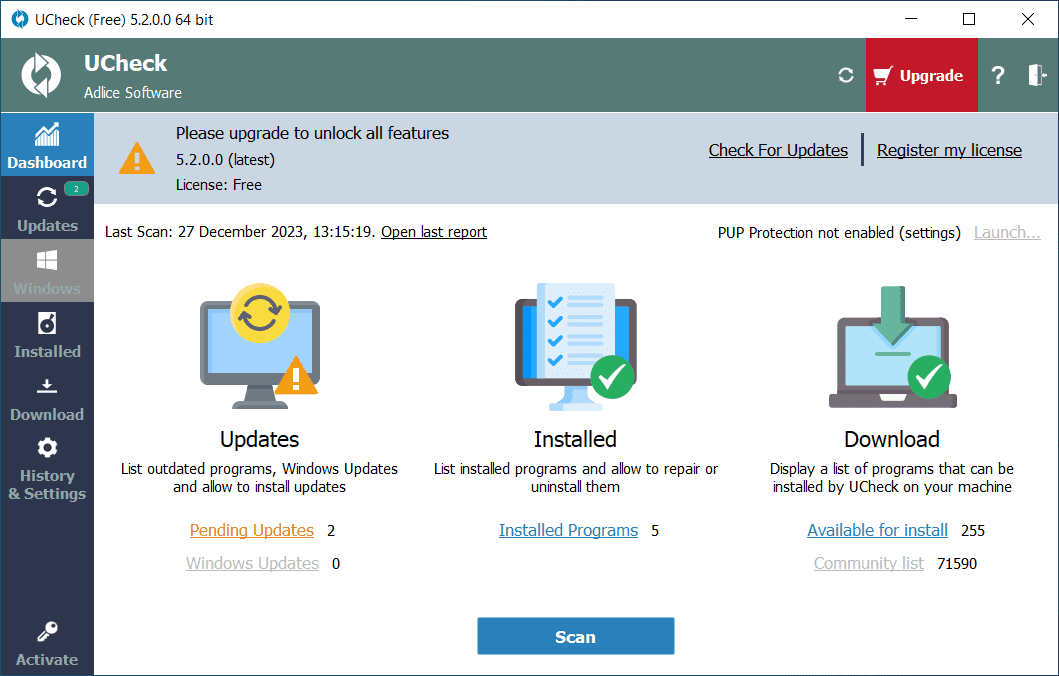Maximize the UCheck window
Screen dimensions: 1059x676
[968, 19]
